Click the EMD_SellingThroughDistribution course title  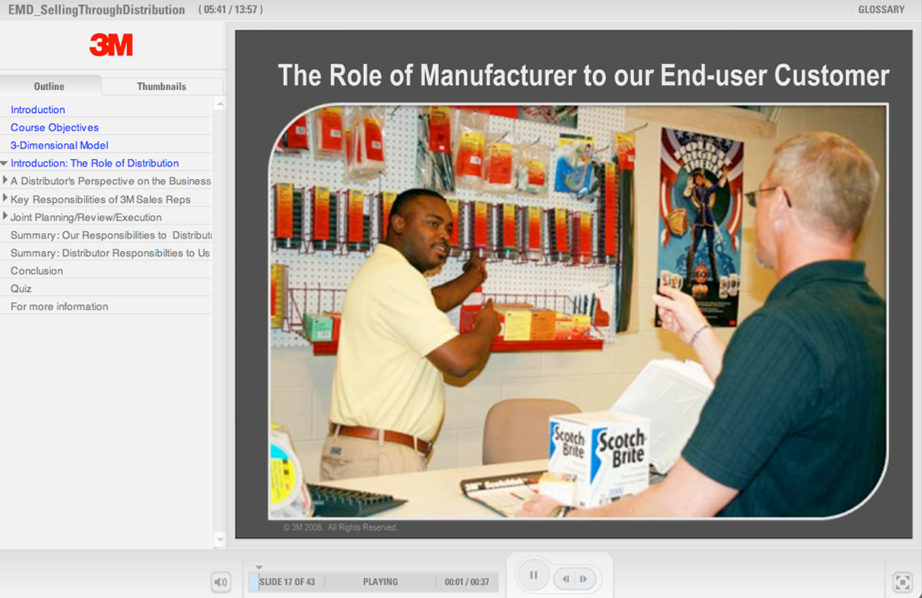pyautogui.click(x=96, y=10)
